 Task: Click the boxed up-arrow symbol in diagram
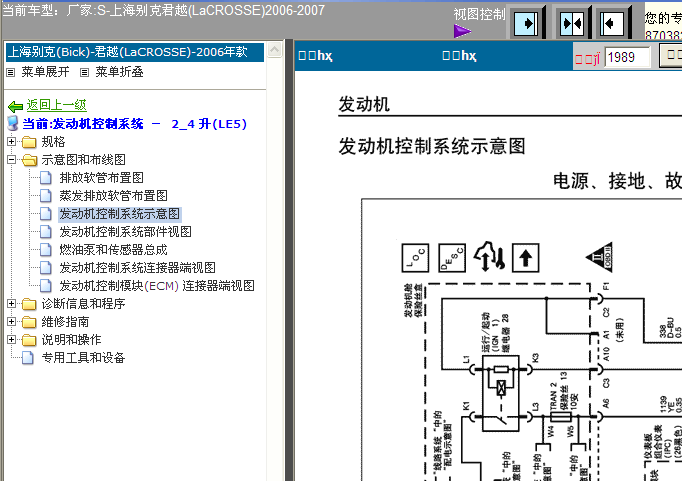[526, 258]
